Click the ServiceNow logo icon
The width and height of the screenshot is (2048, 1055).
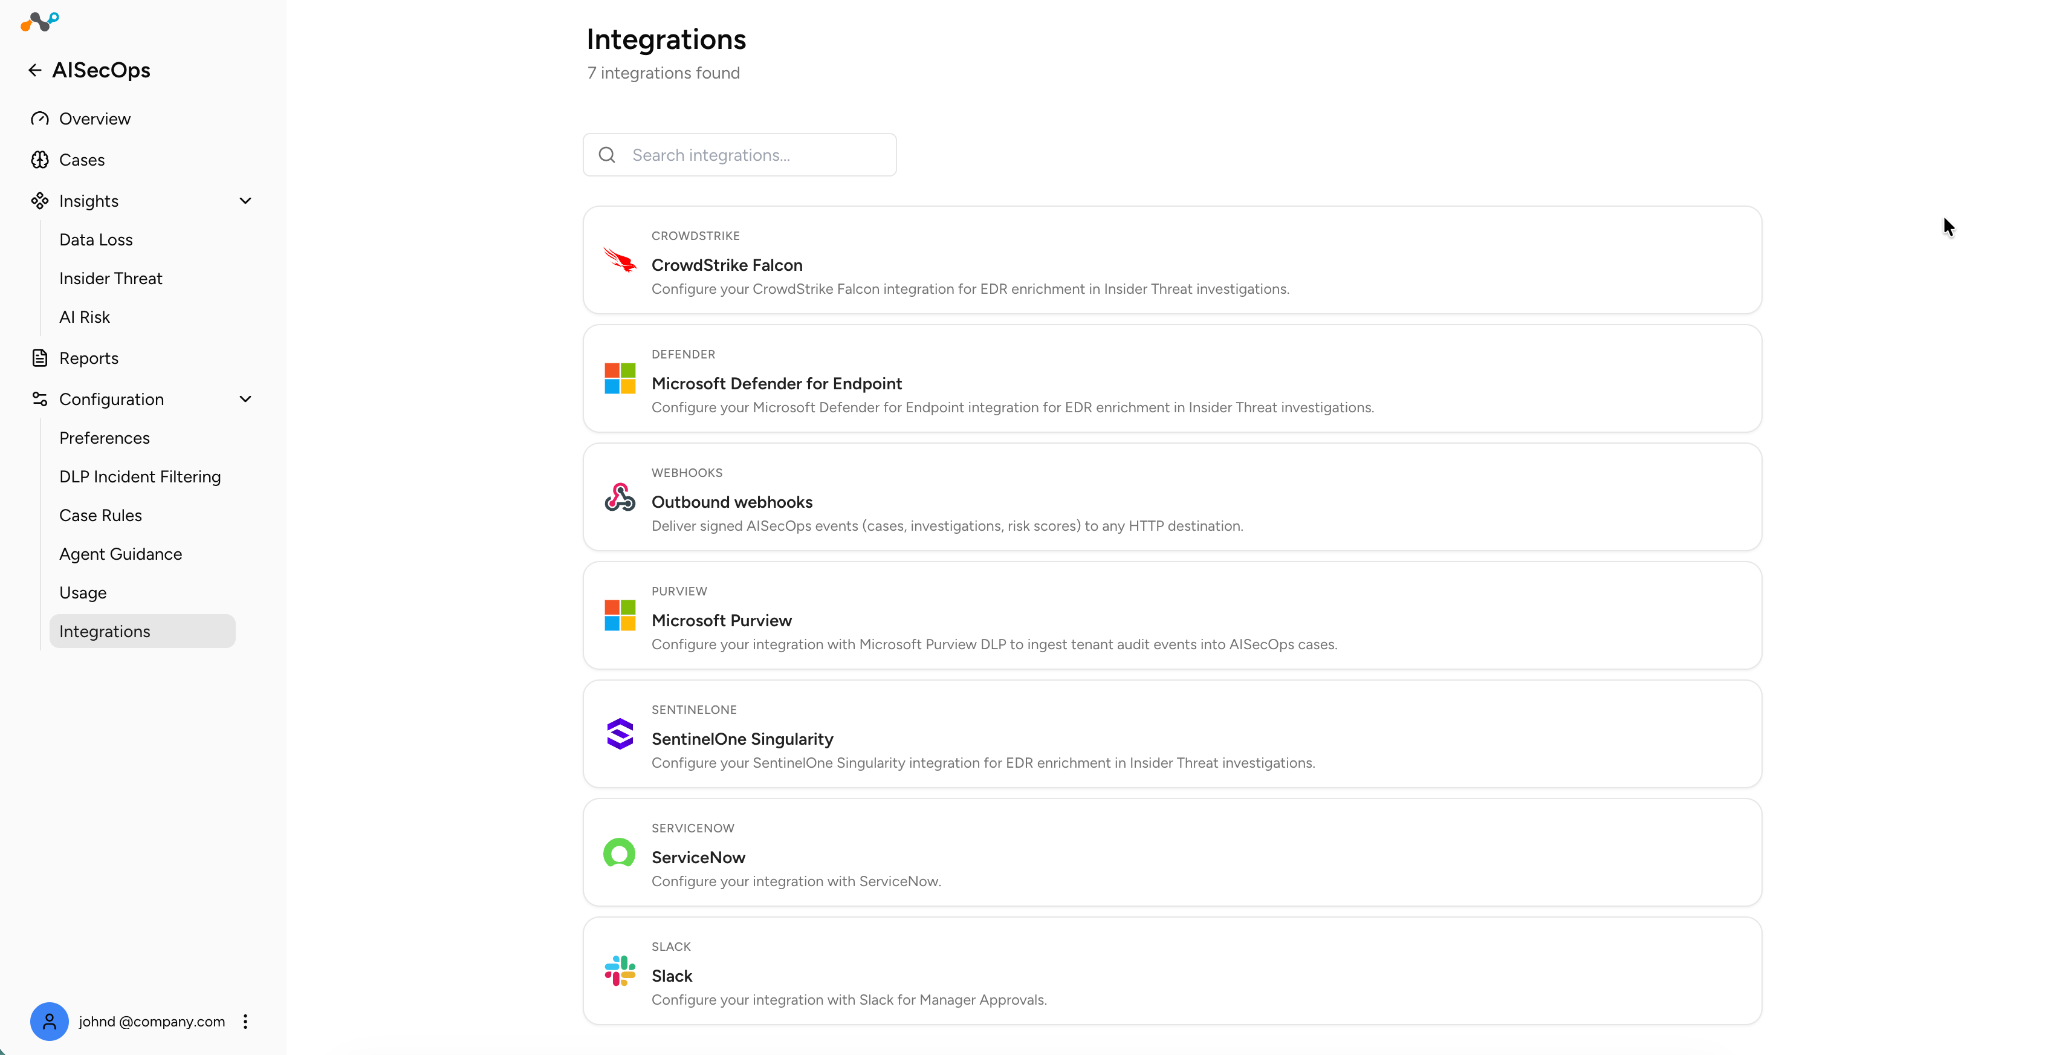pyautogui.click(x=620, y=853)
